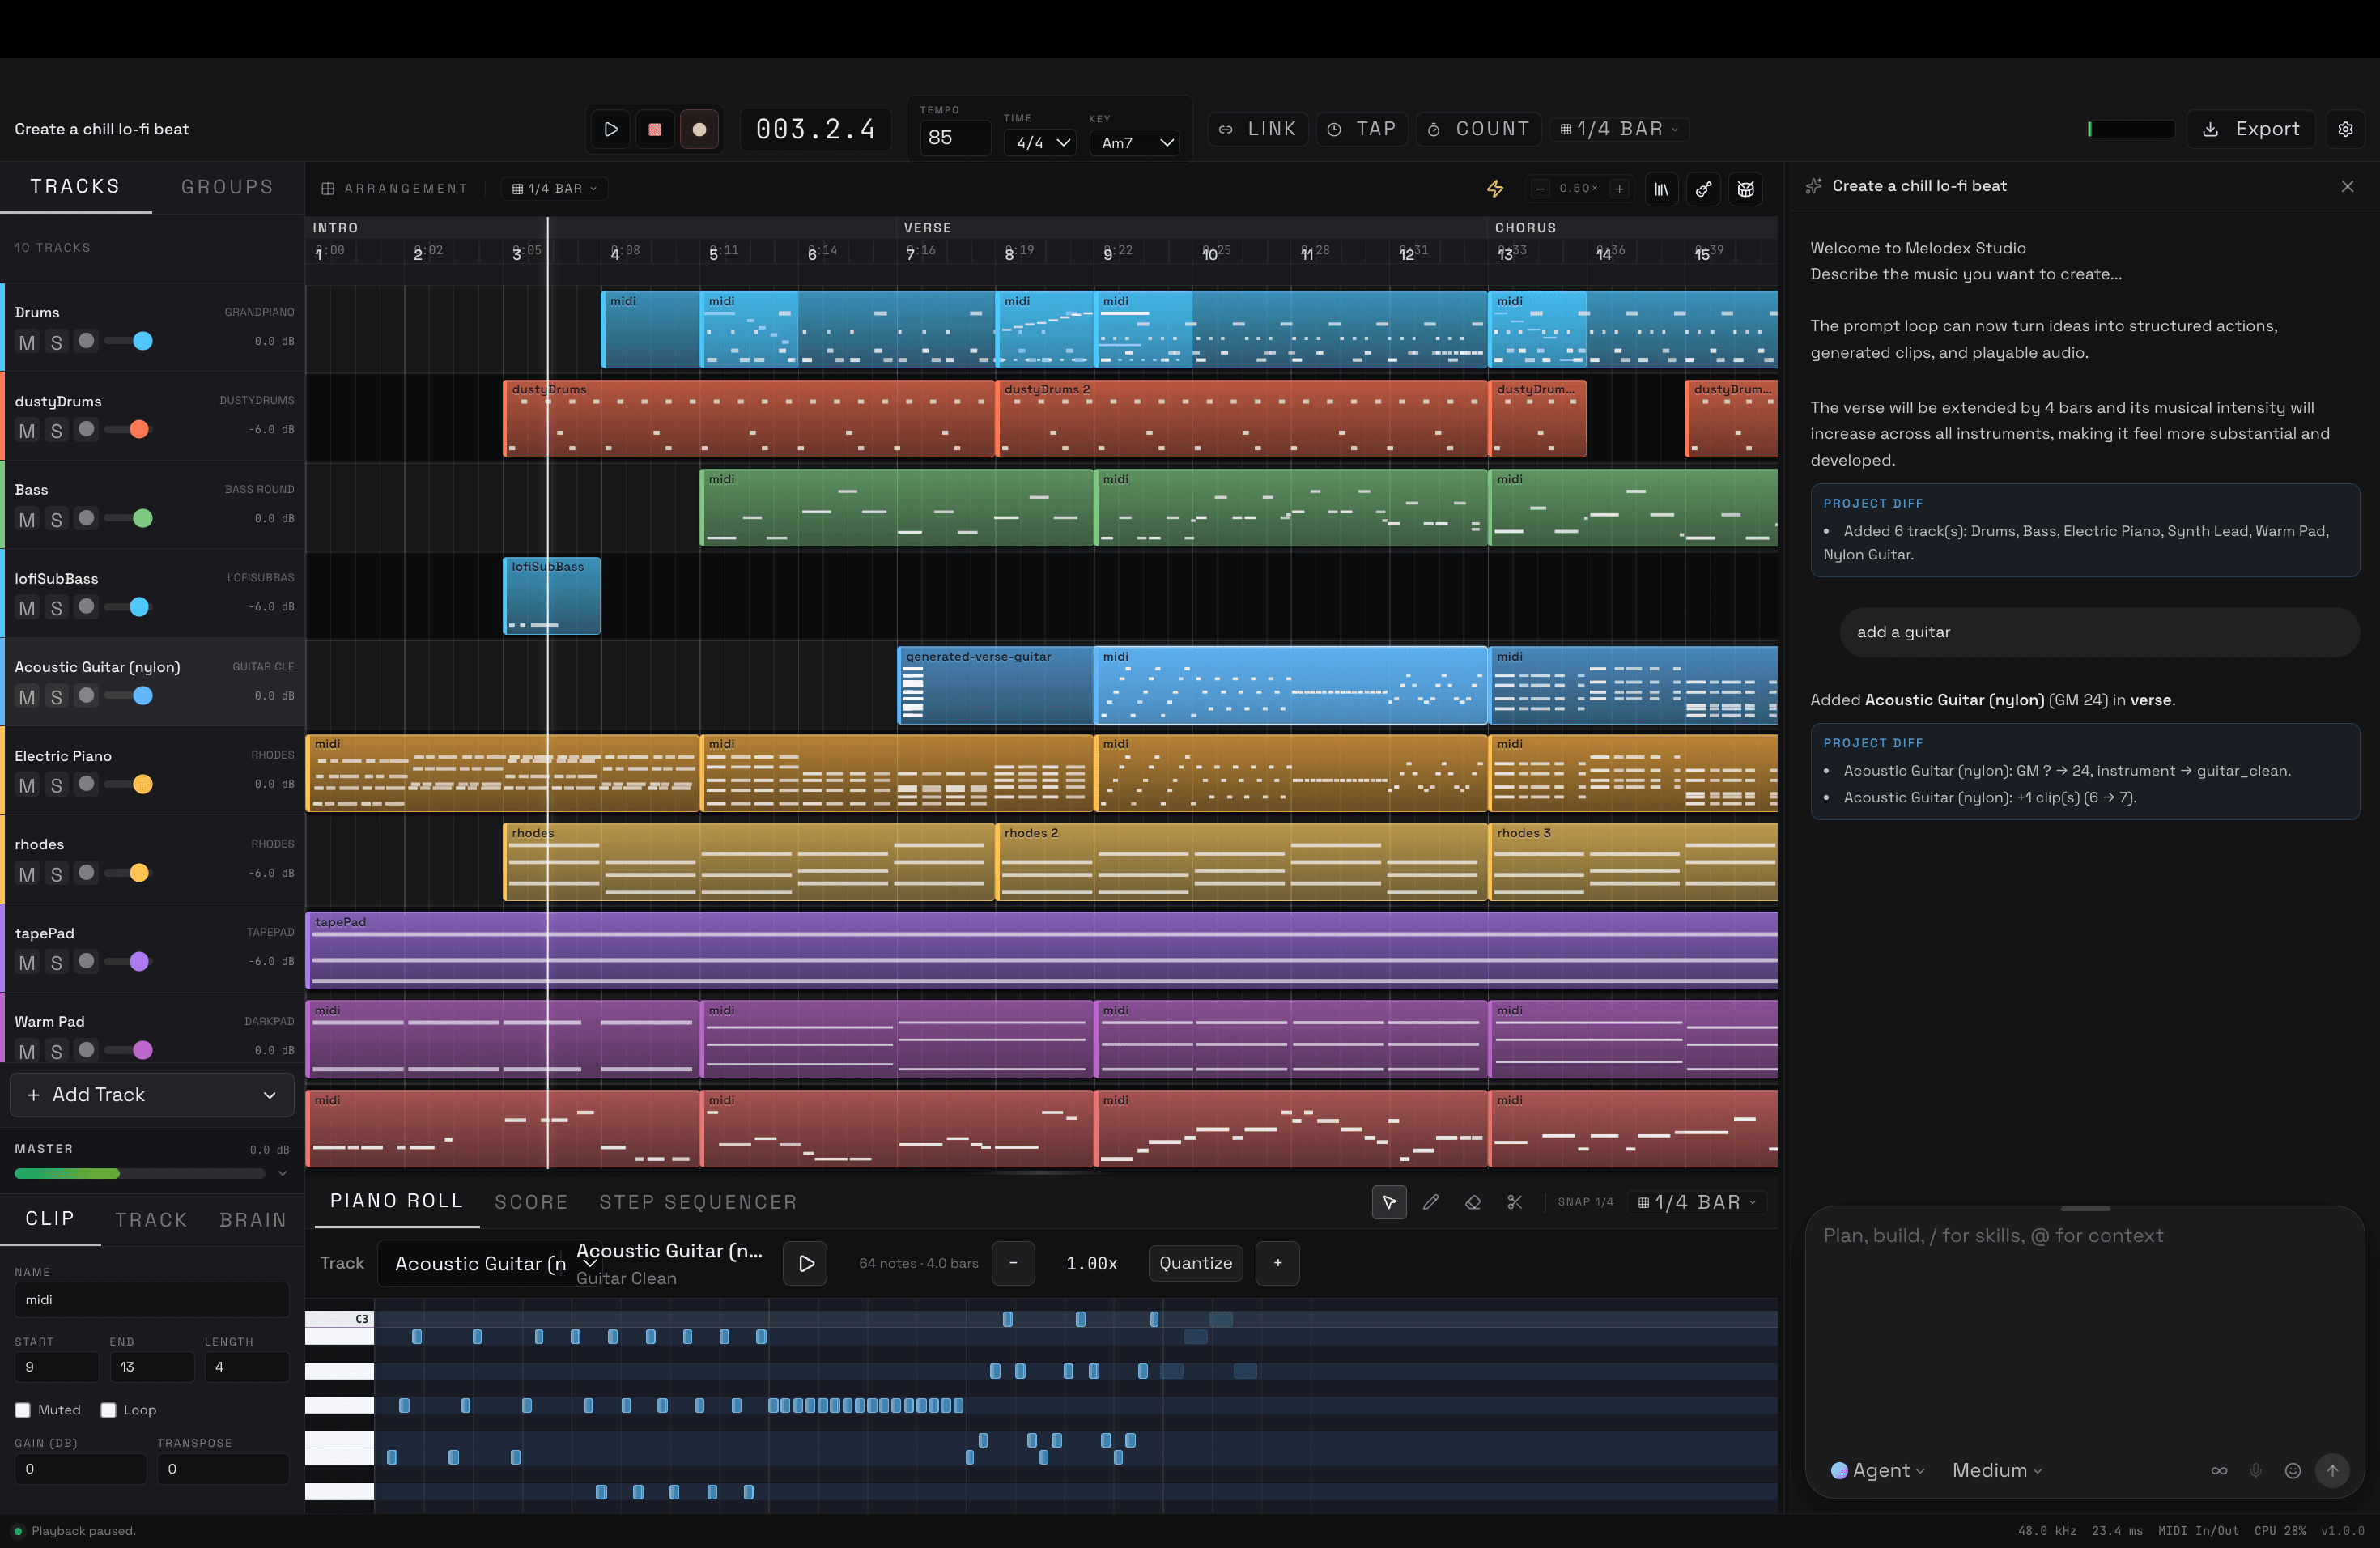
Task: Expand the Master section chevron
Action: pos(282,1173)
